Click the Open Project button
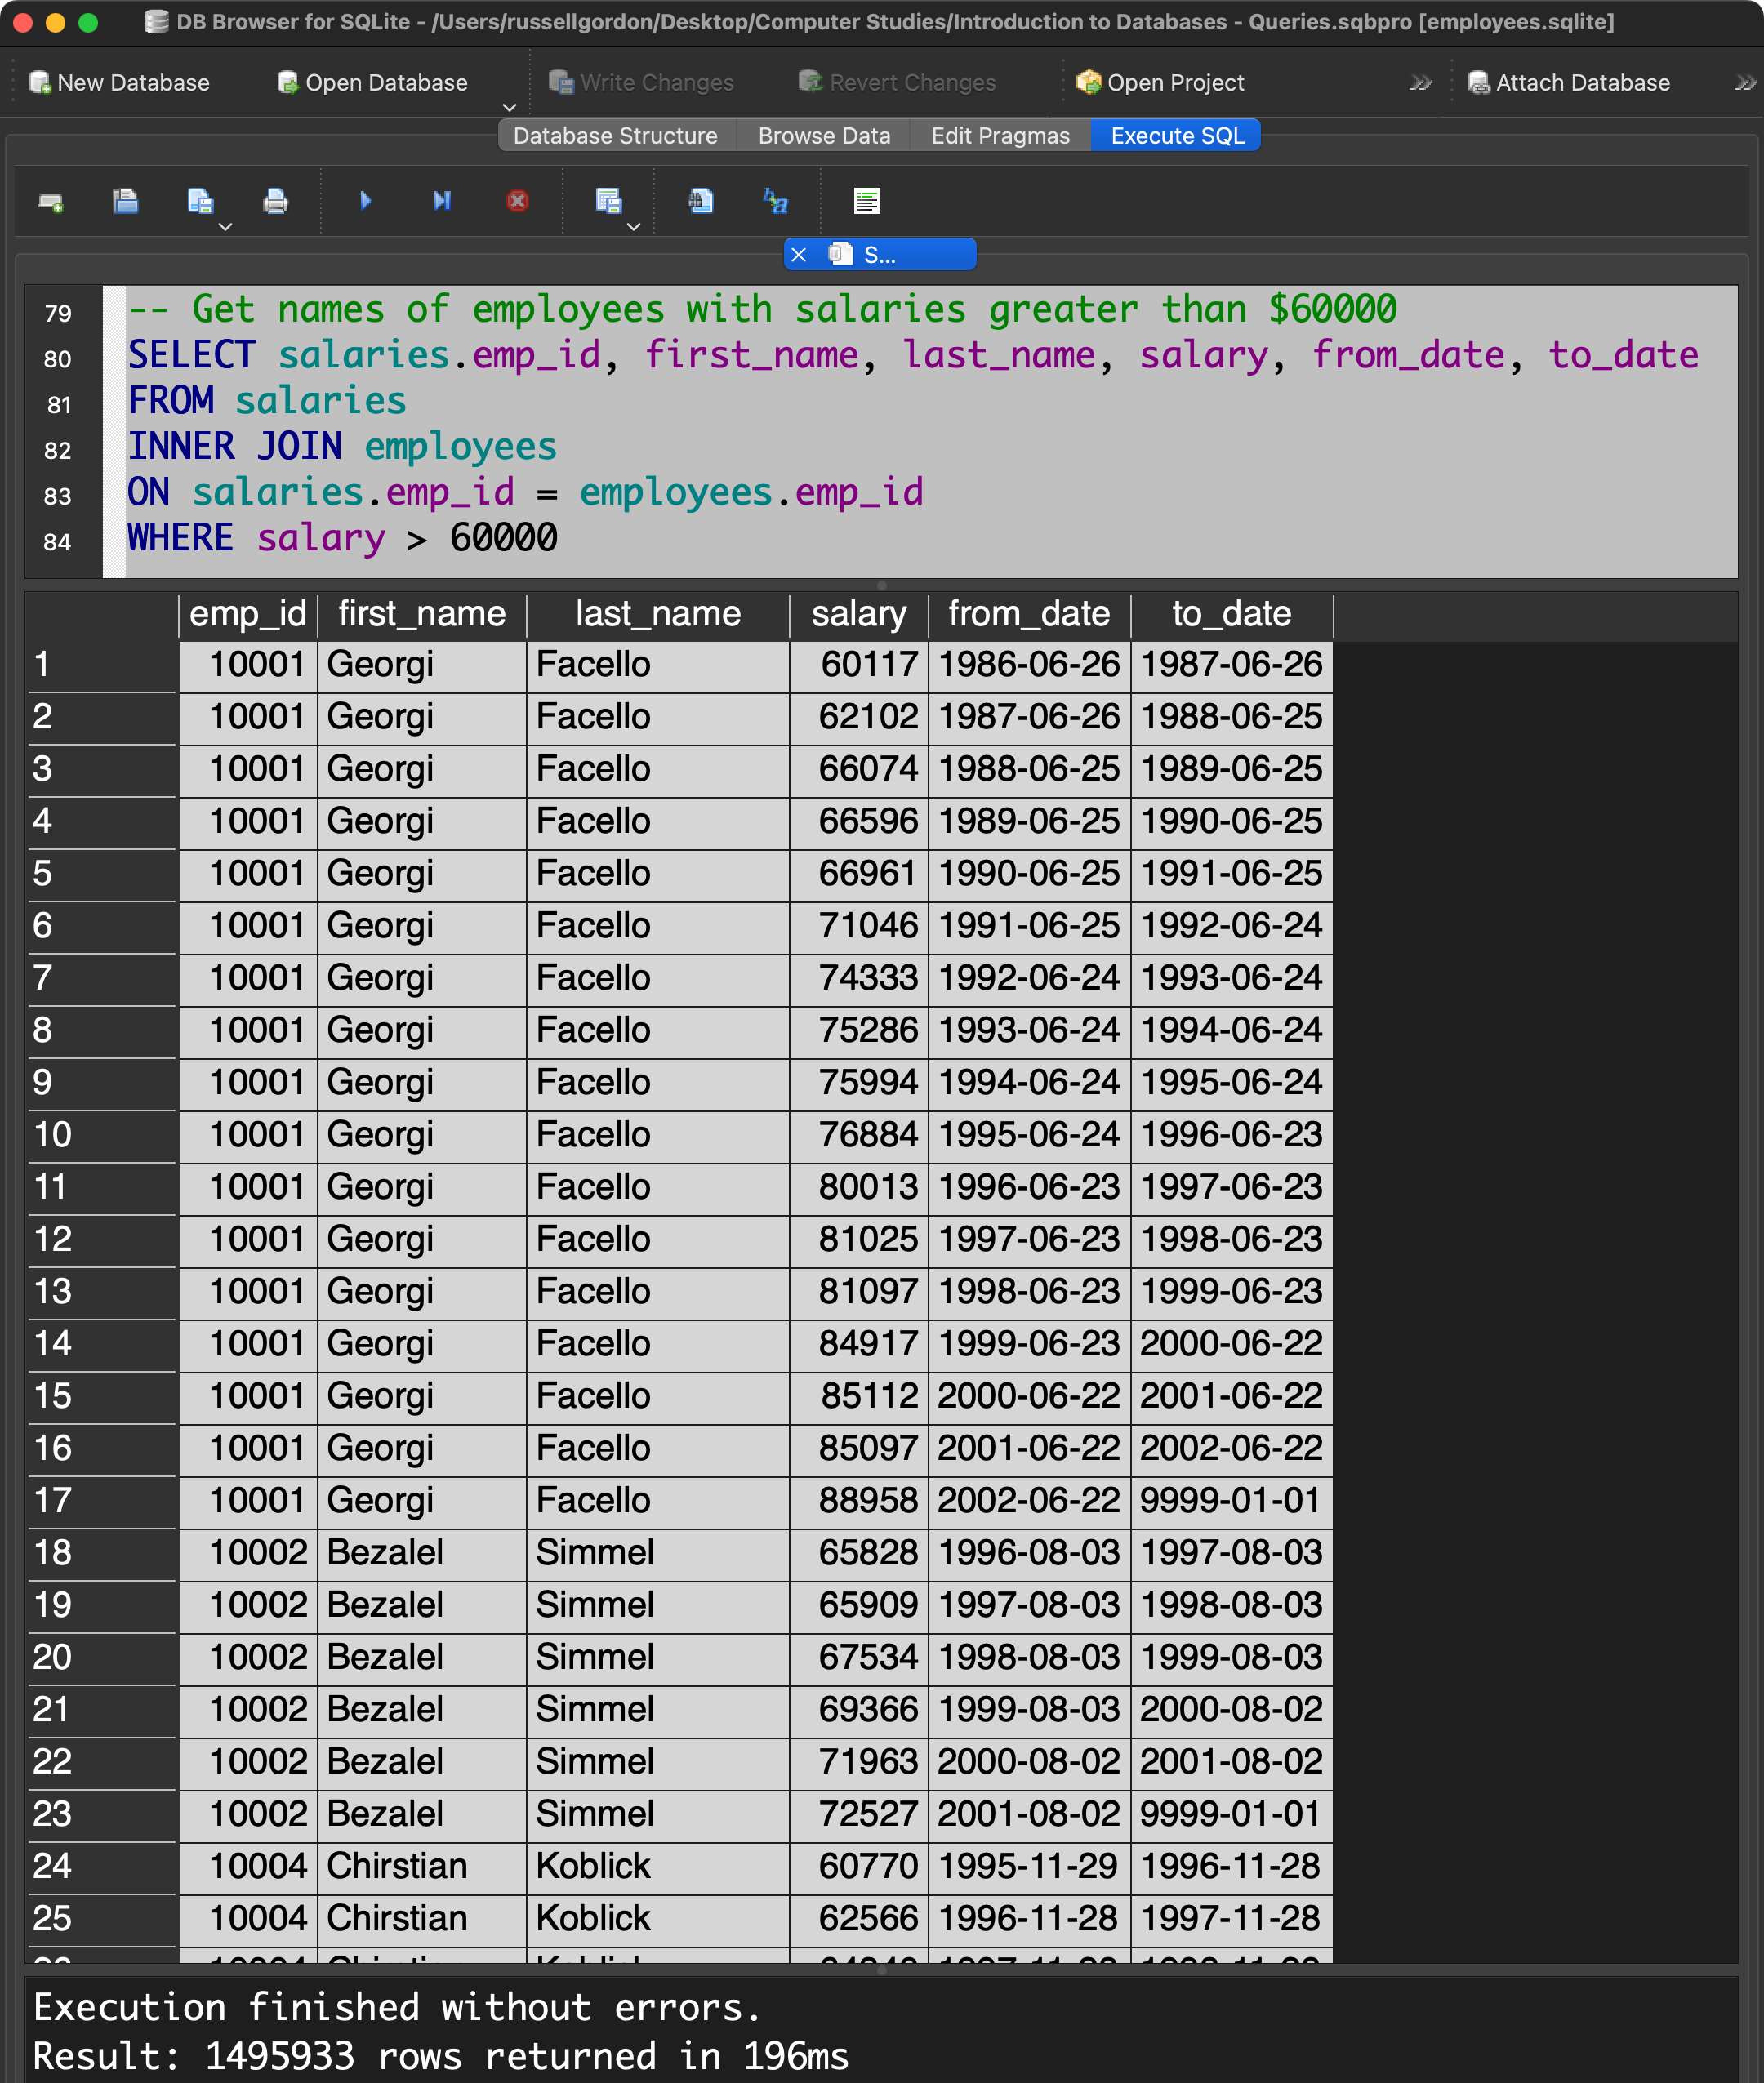The image size is (1764, 2083). [x=1160, y=83]
